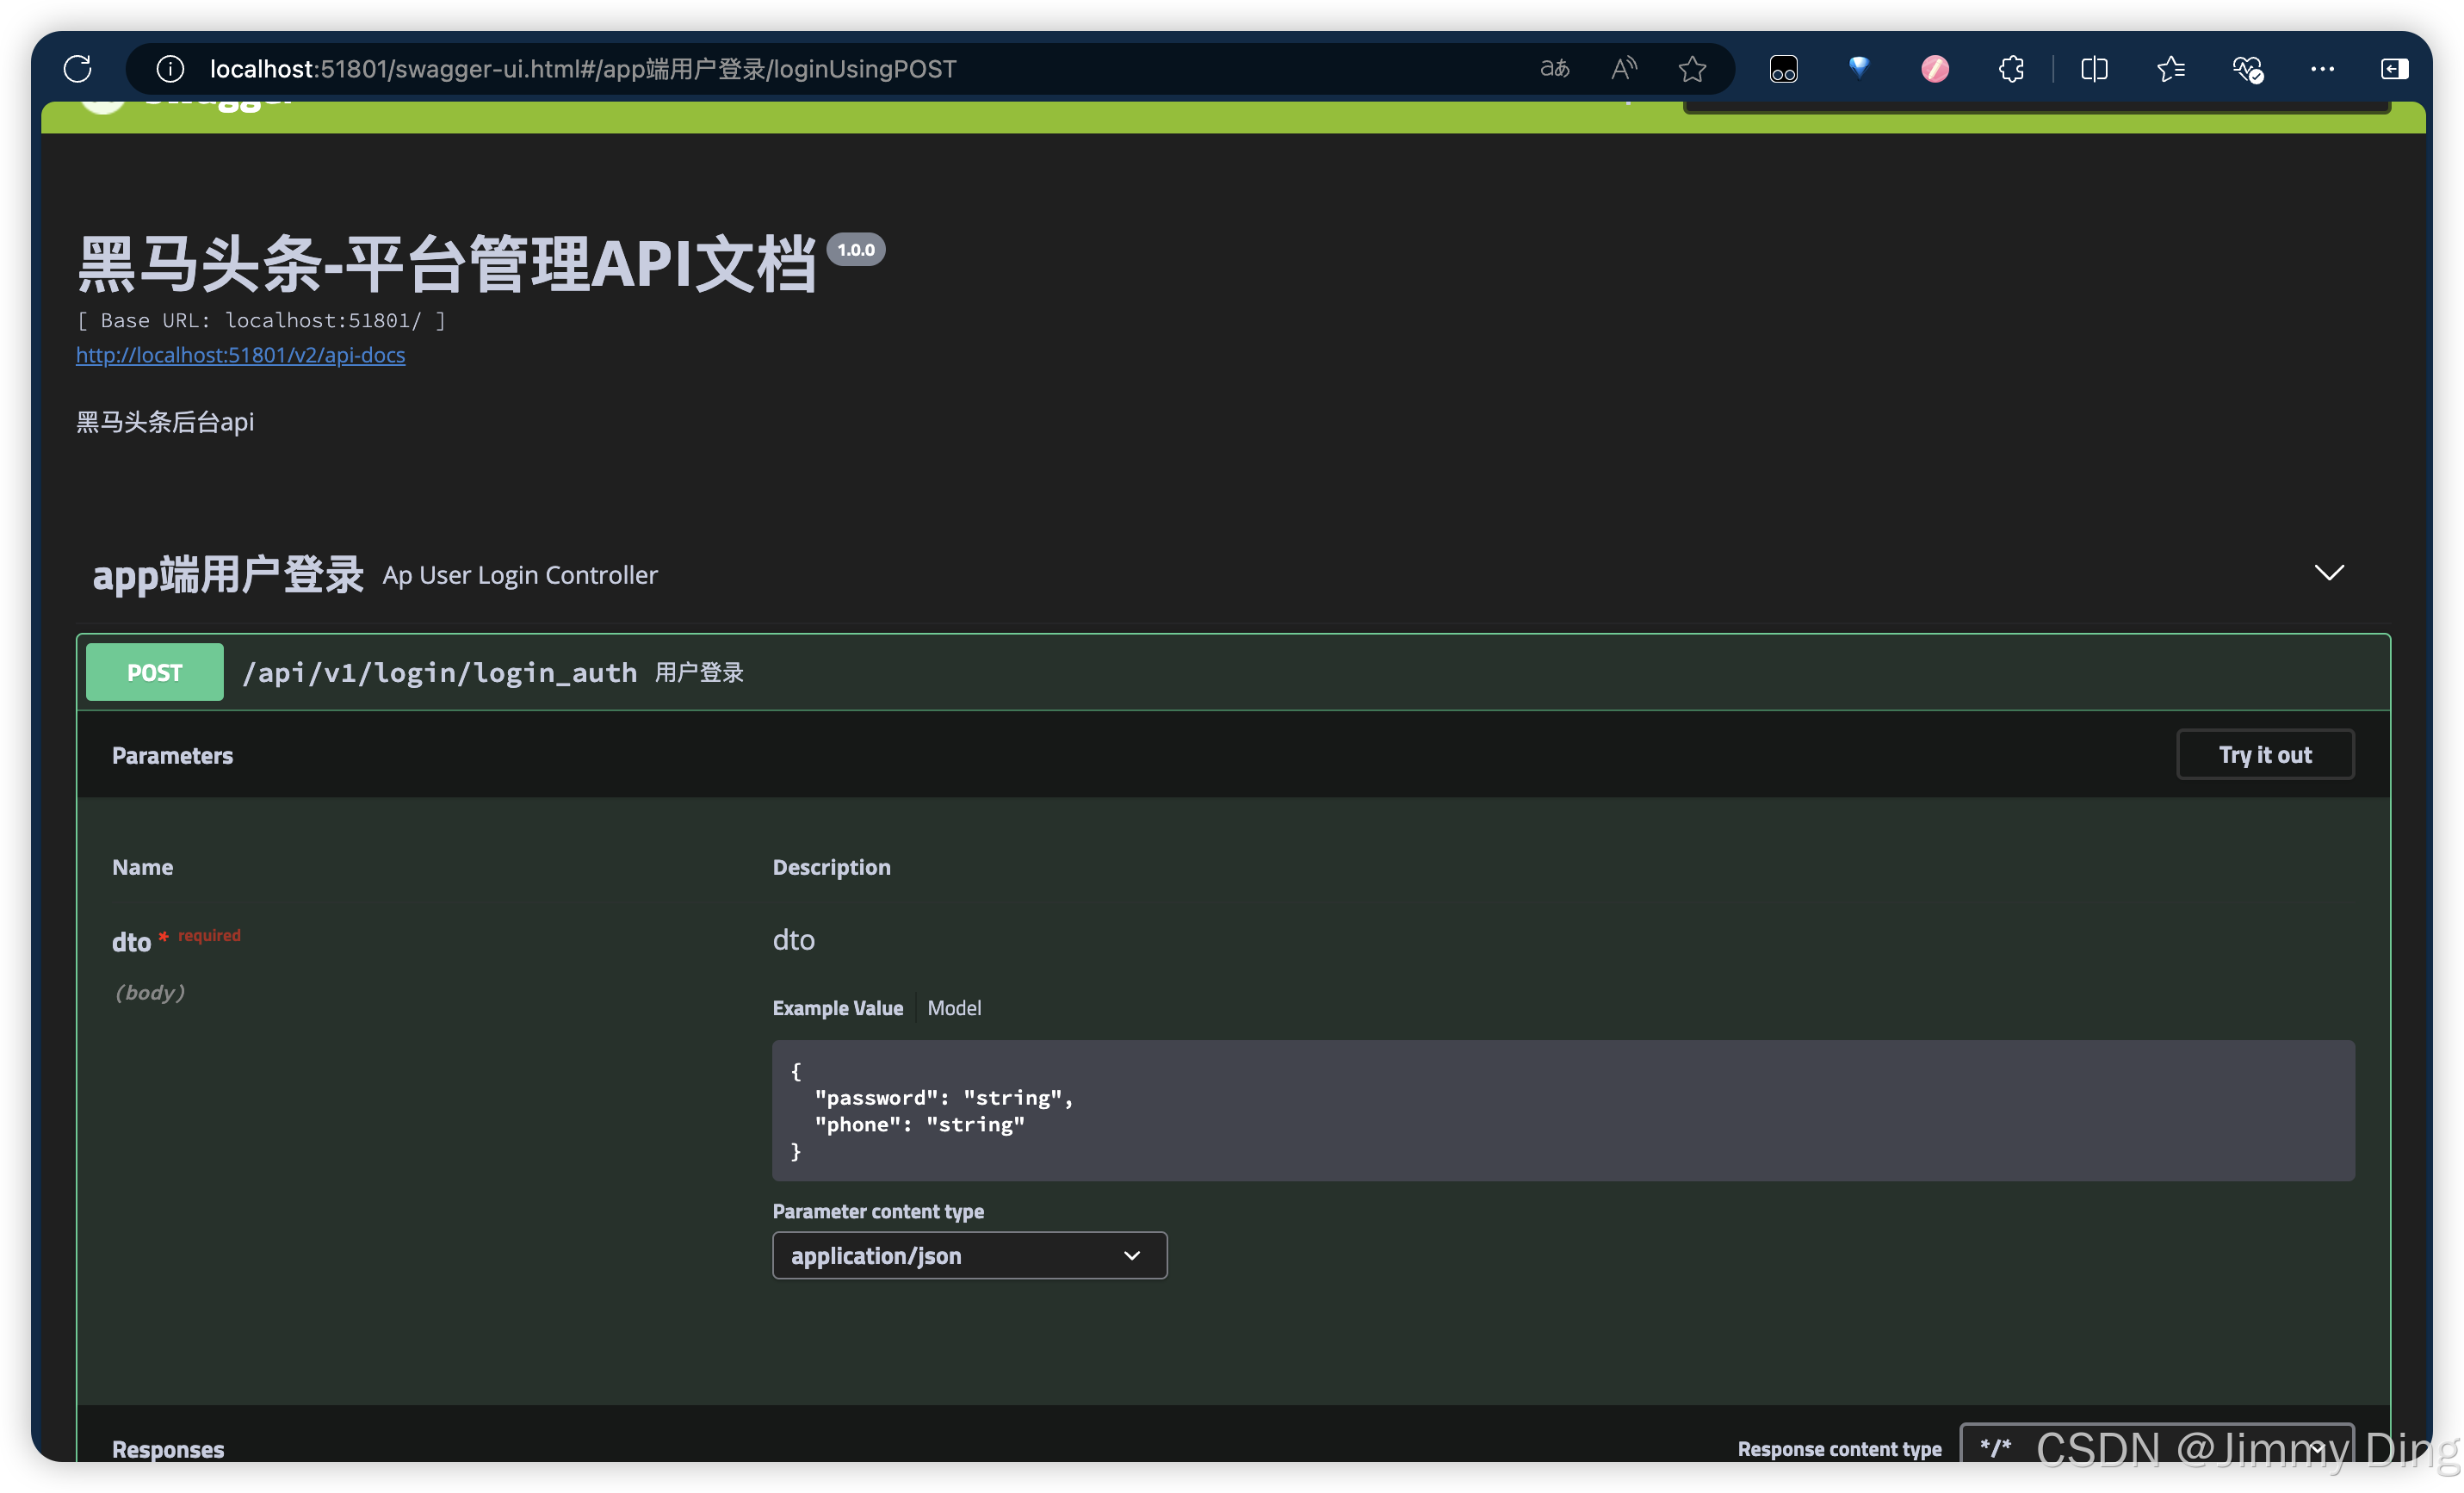Click the translate page icon
Viewport: 2464px width, 1493px height.
point(1554,69)
